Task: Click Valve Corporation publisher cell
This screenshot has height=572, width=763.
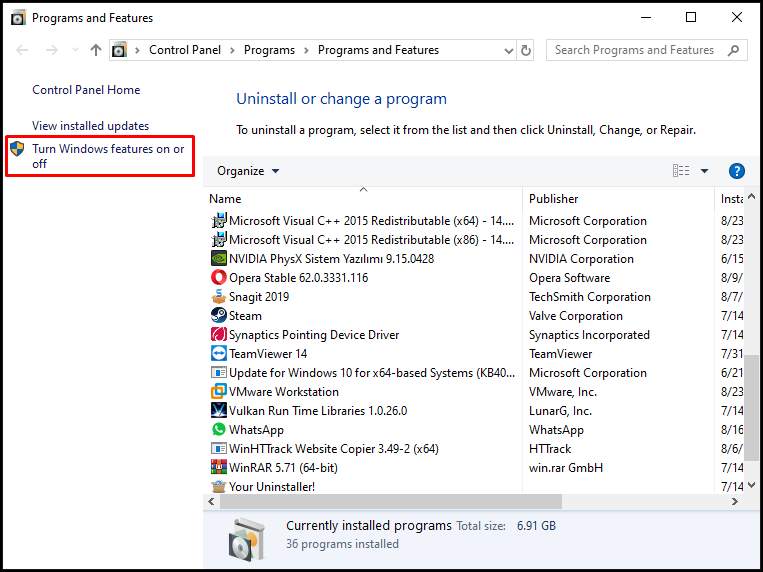Action: click(x=576, y=316)
